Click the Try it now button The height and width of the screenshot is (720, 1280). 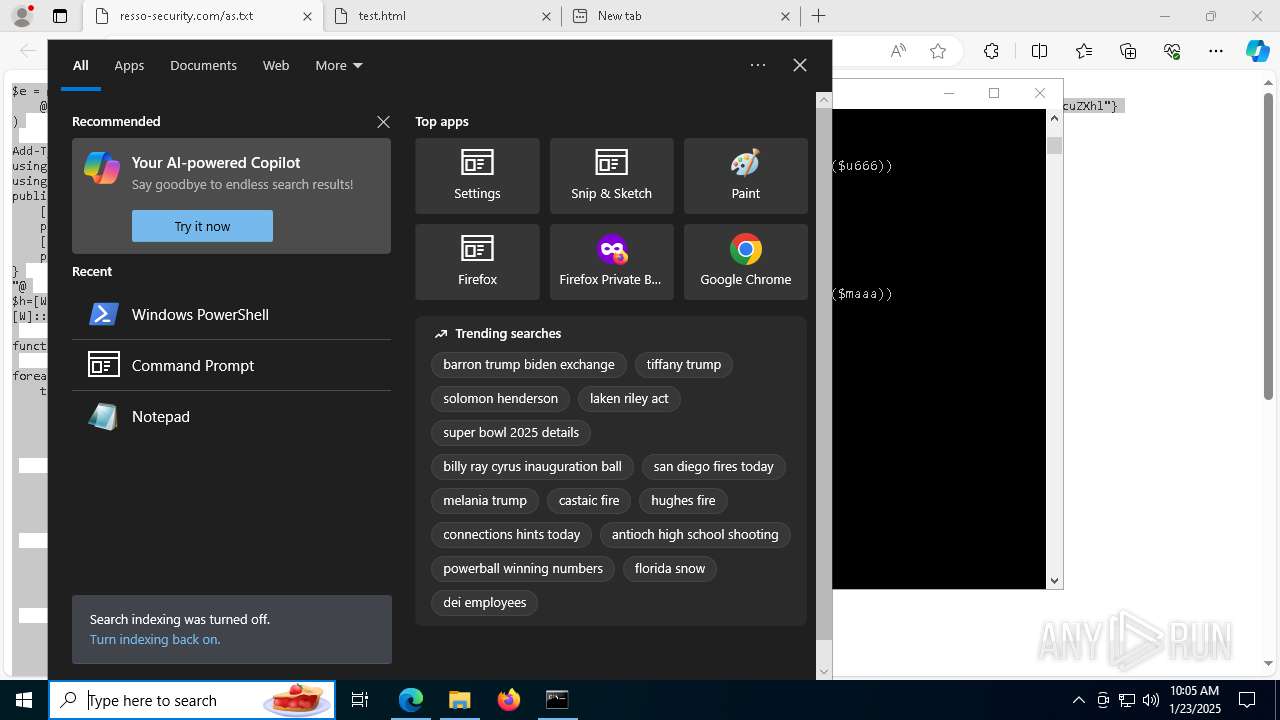click(x=202, y=226)
